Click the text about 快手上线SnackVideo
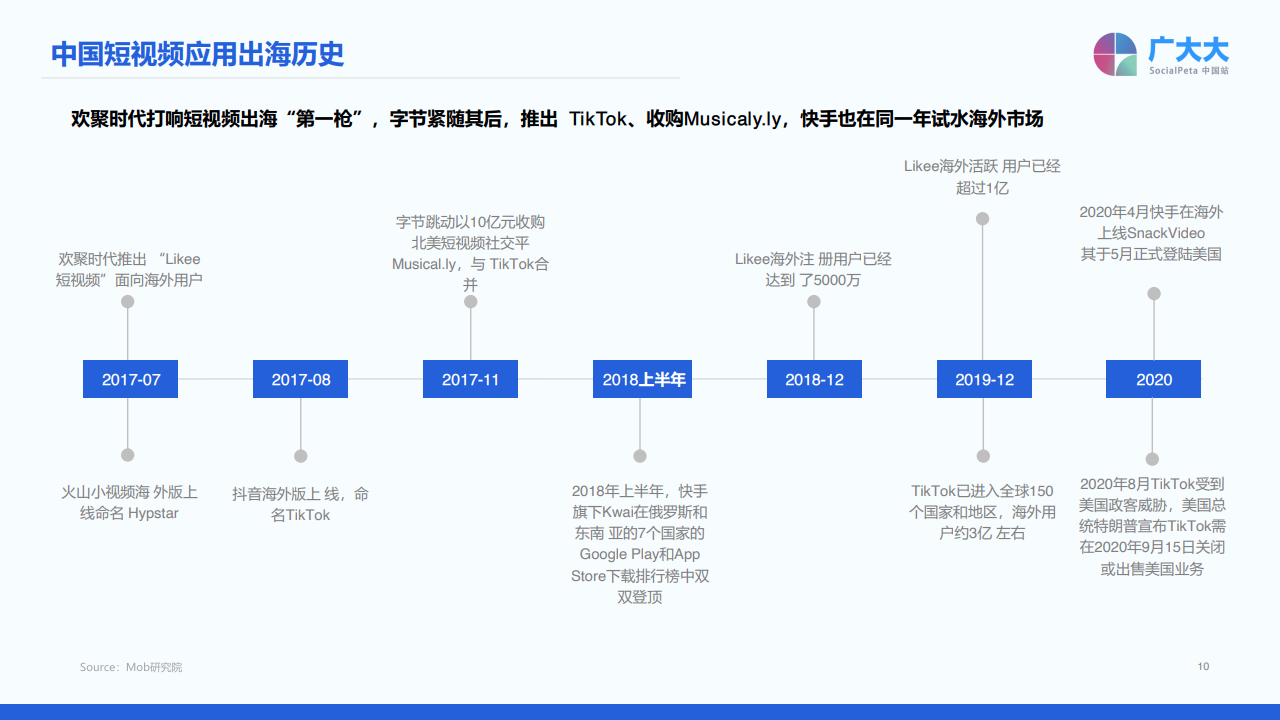1280x720 pixels. 1152,233
